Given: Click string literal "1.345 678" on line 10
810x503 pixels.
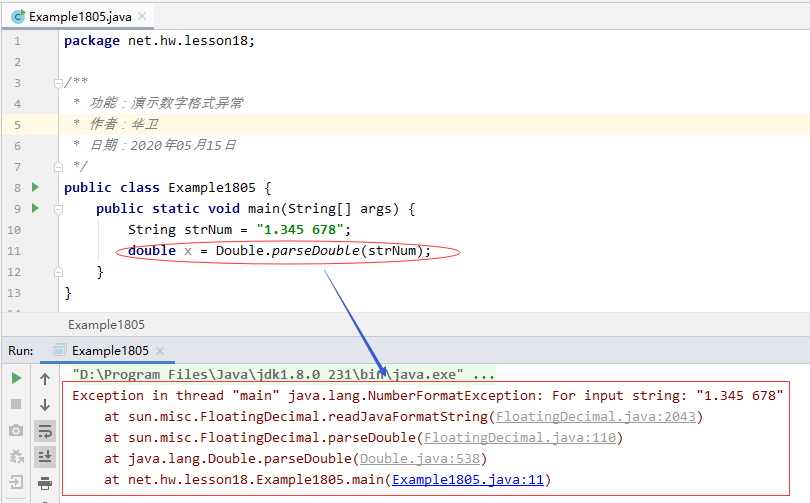Looking at the screenshot, I should [x=300, y=229].
